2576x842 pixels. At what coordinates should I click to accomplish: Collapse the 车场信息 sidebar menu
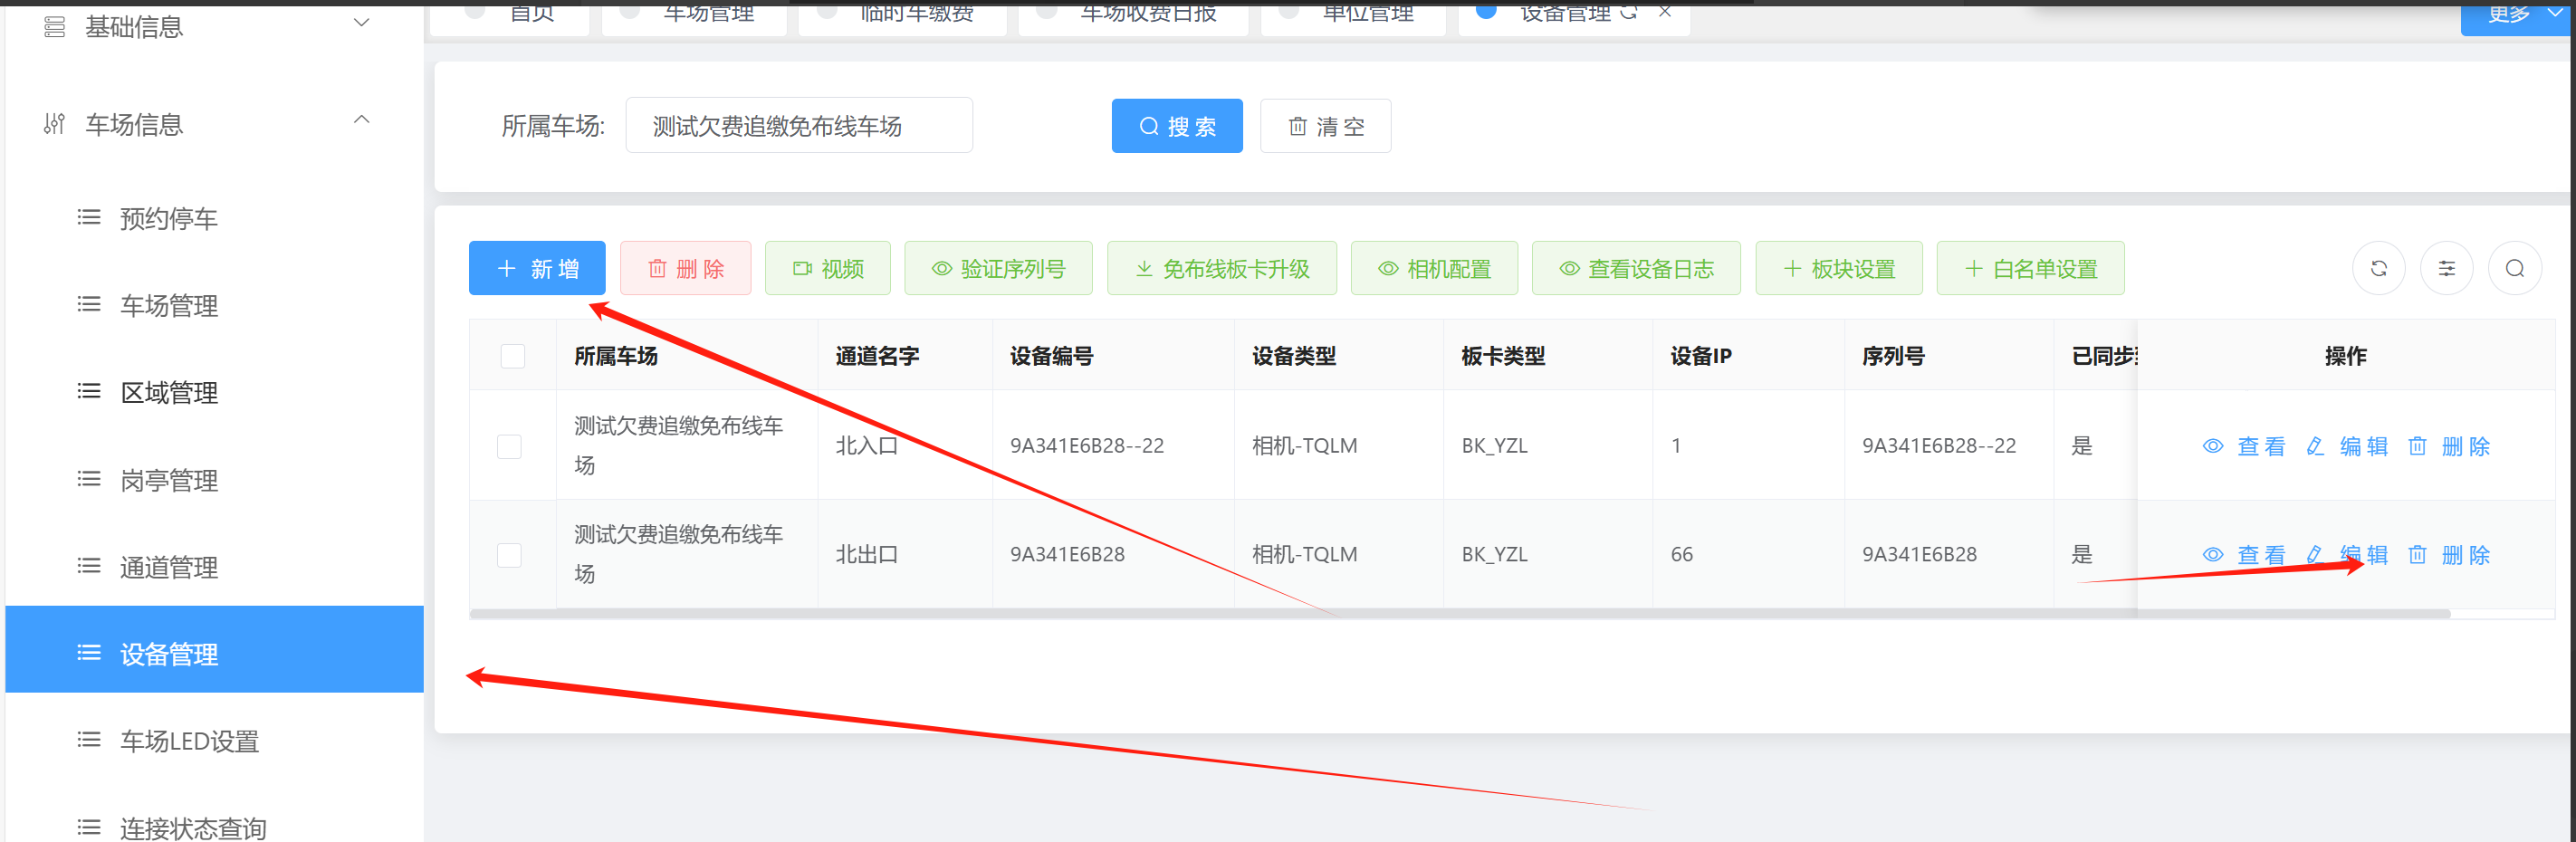214,124
